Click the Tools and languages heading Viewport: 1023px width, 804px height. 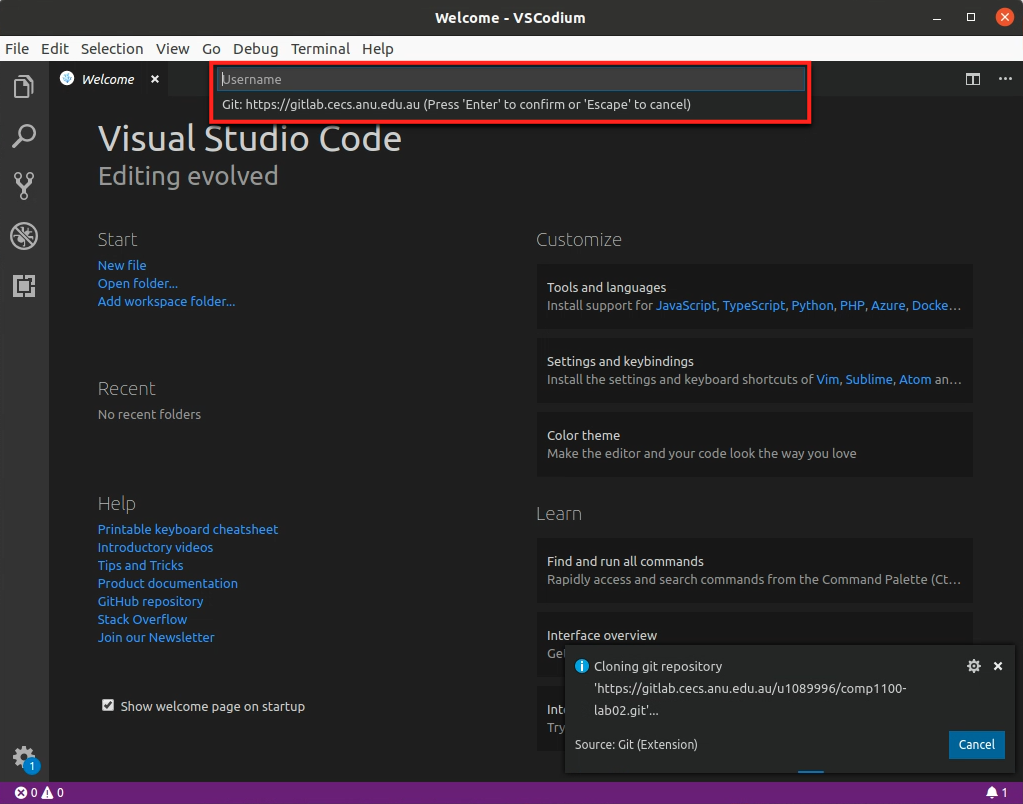[x=606, y=287]
